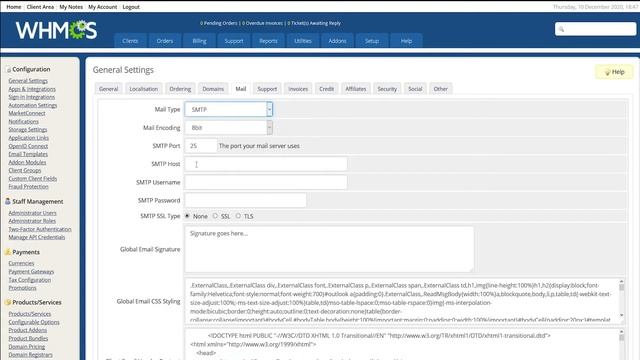
Task: Click the SMTP Host field
Action: click(x=266, y=164)
